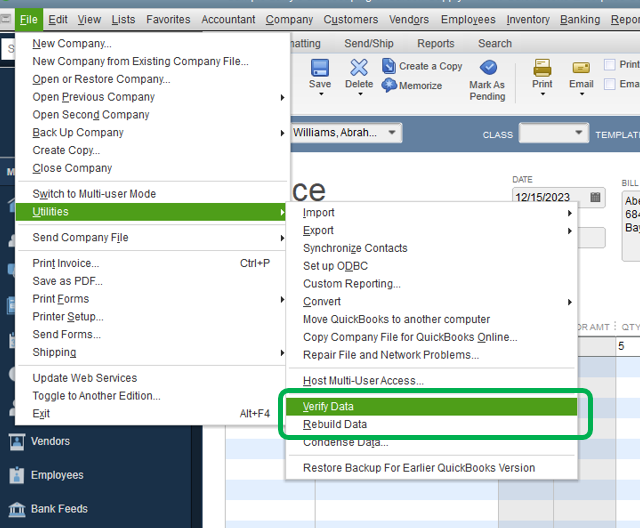
Task: Choose Exit from File menu
Action: coord(151,414)
